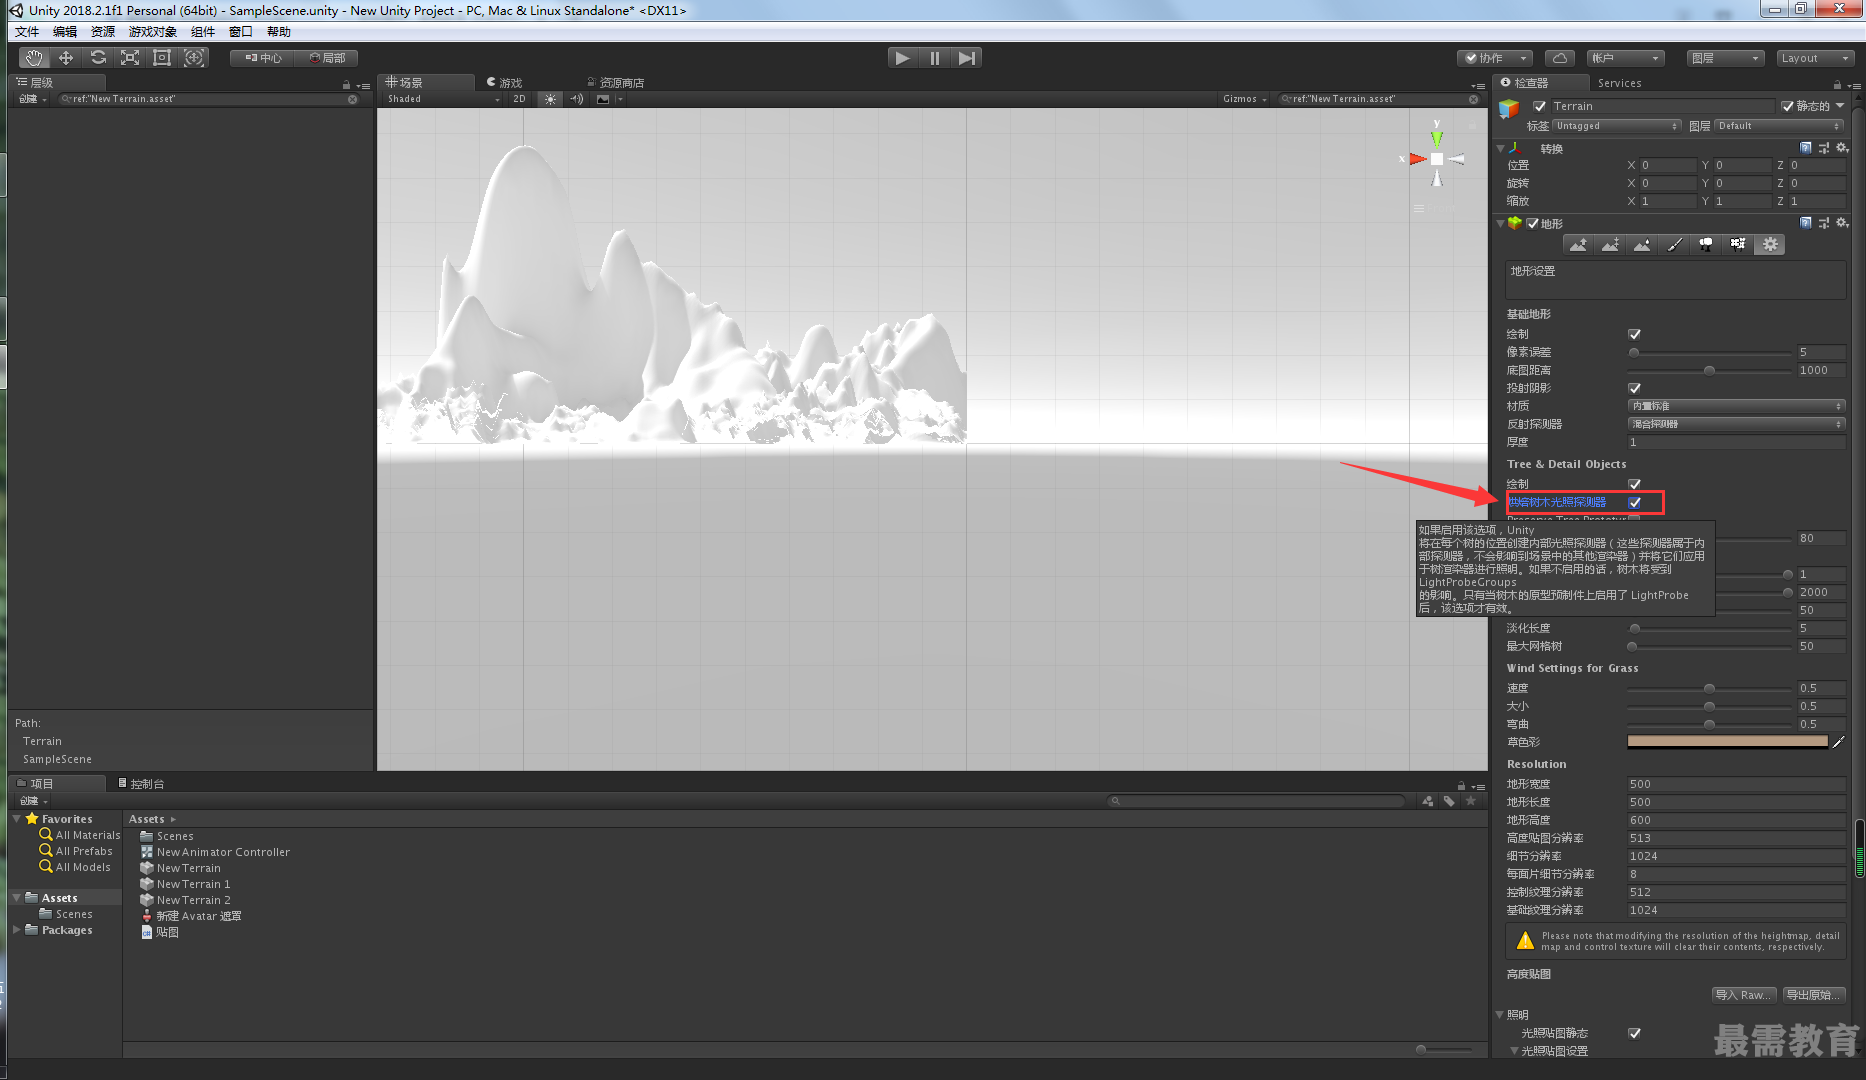
Task: Collapse the 转换 transform component
Action: point(1500,148)
